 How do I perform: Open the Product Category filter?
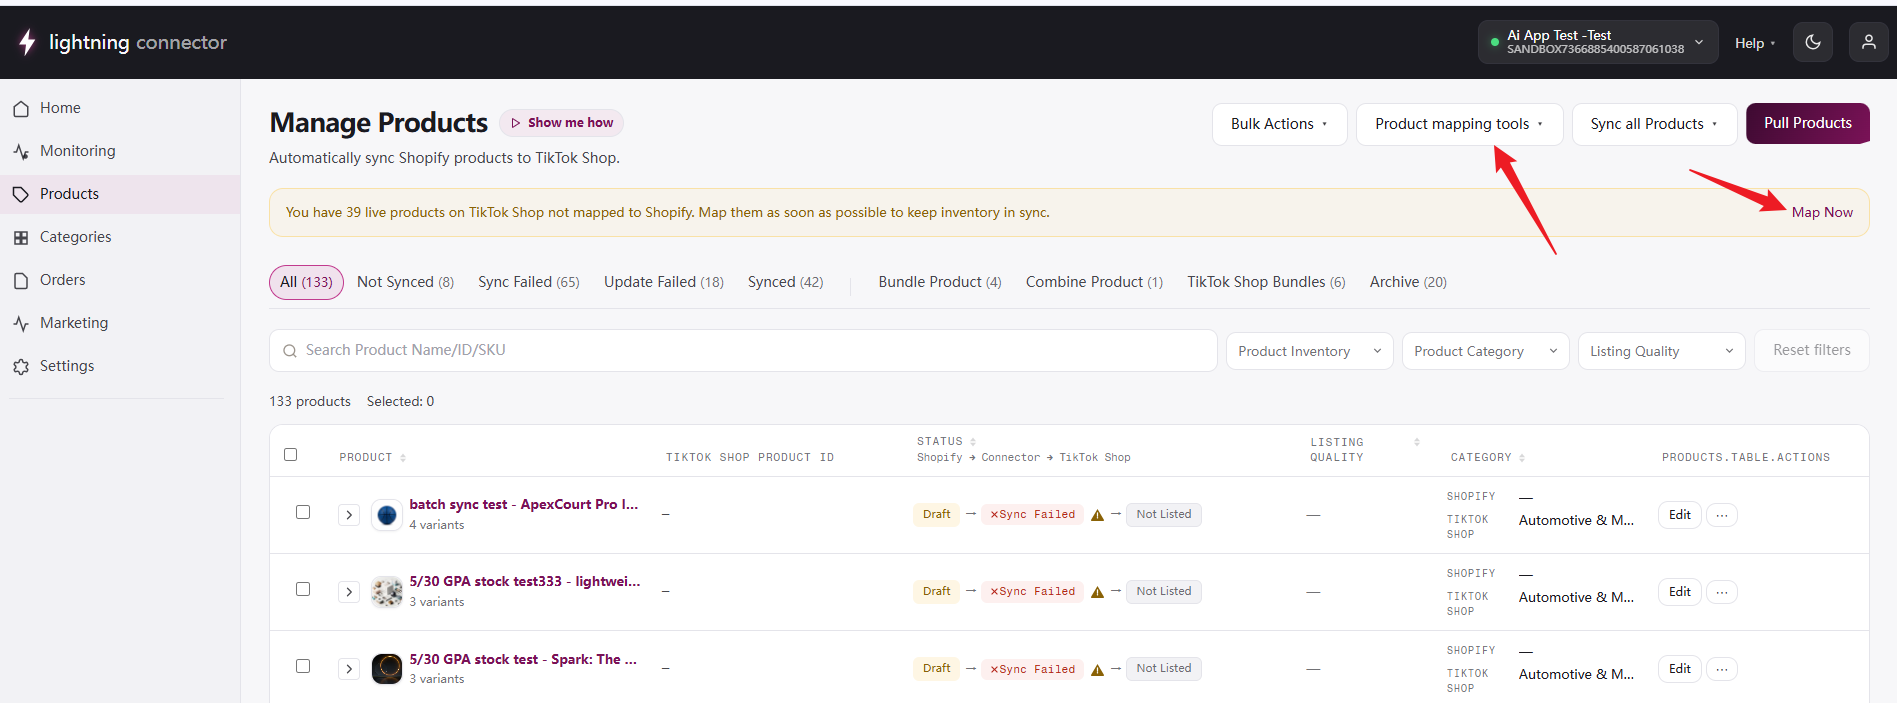[1485, 351]
